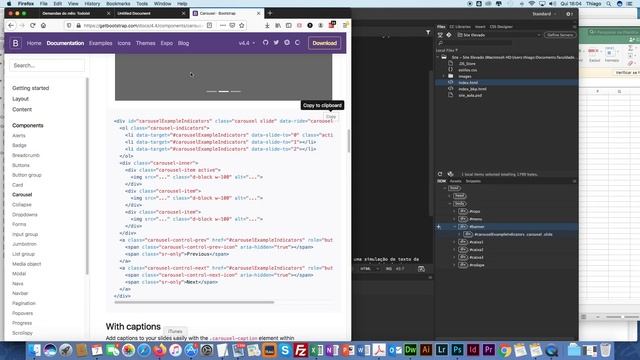
Task: Click the preview icon in Dreamweaver status bar
Action: click(421, 269)
